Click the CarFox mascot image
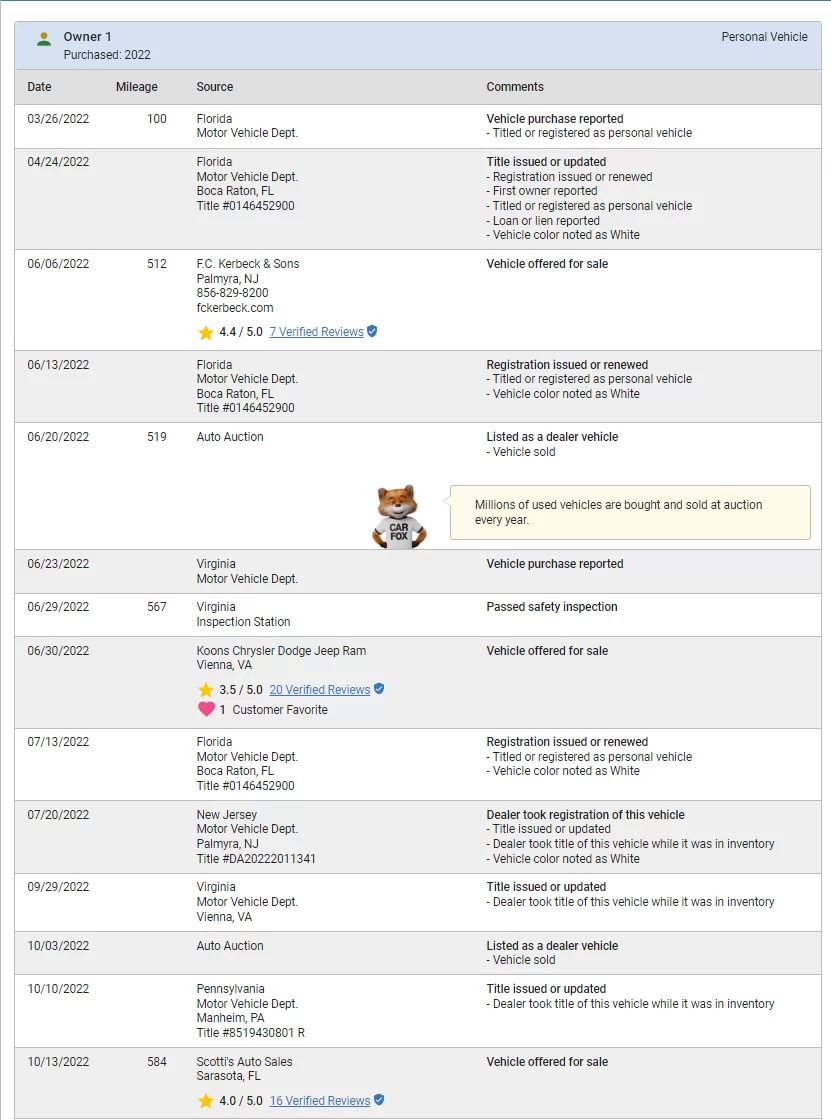 point(399,517)
